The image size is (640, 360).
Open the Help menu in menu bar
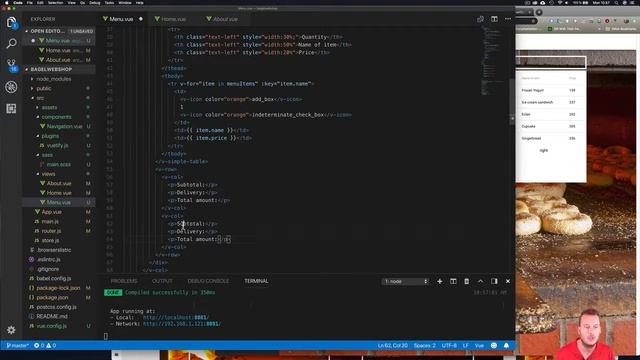coord(140,3)
